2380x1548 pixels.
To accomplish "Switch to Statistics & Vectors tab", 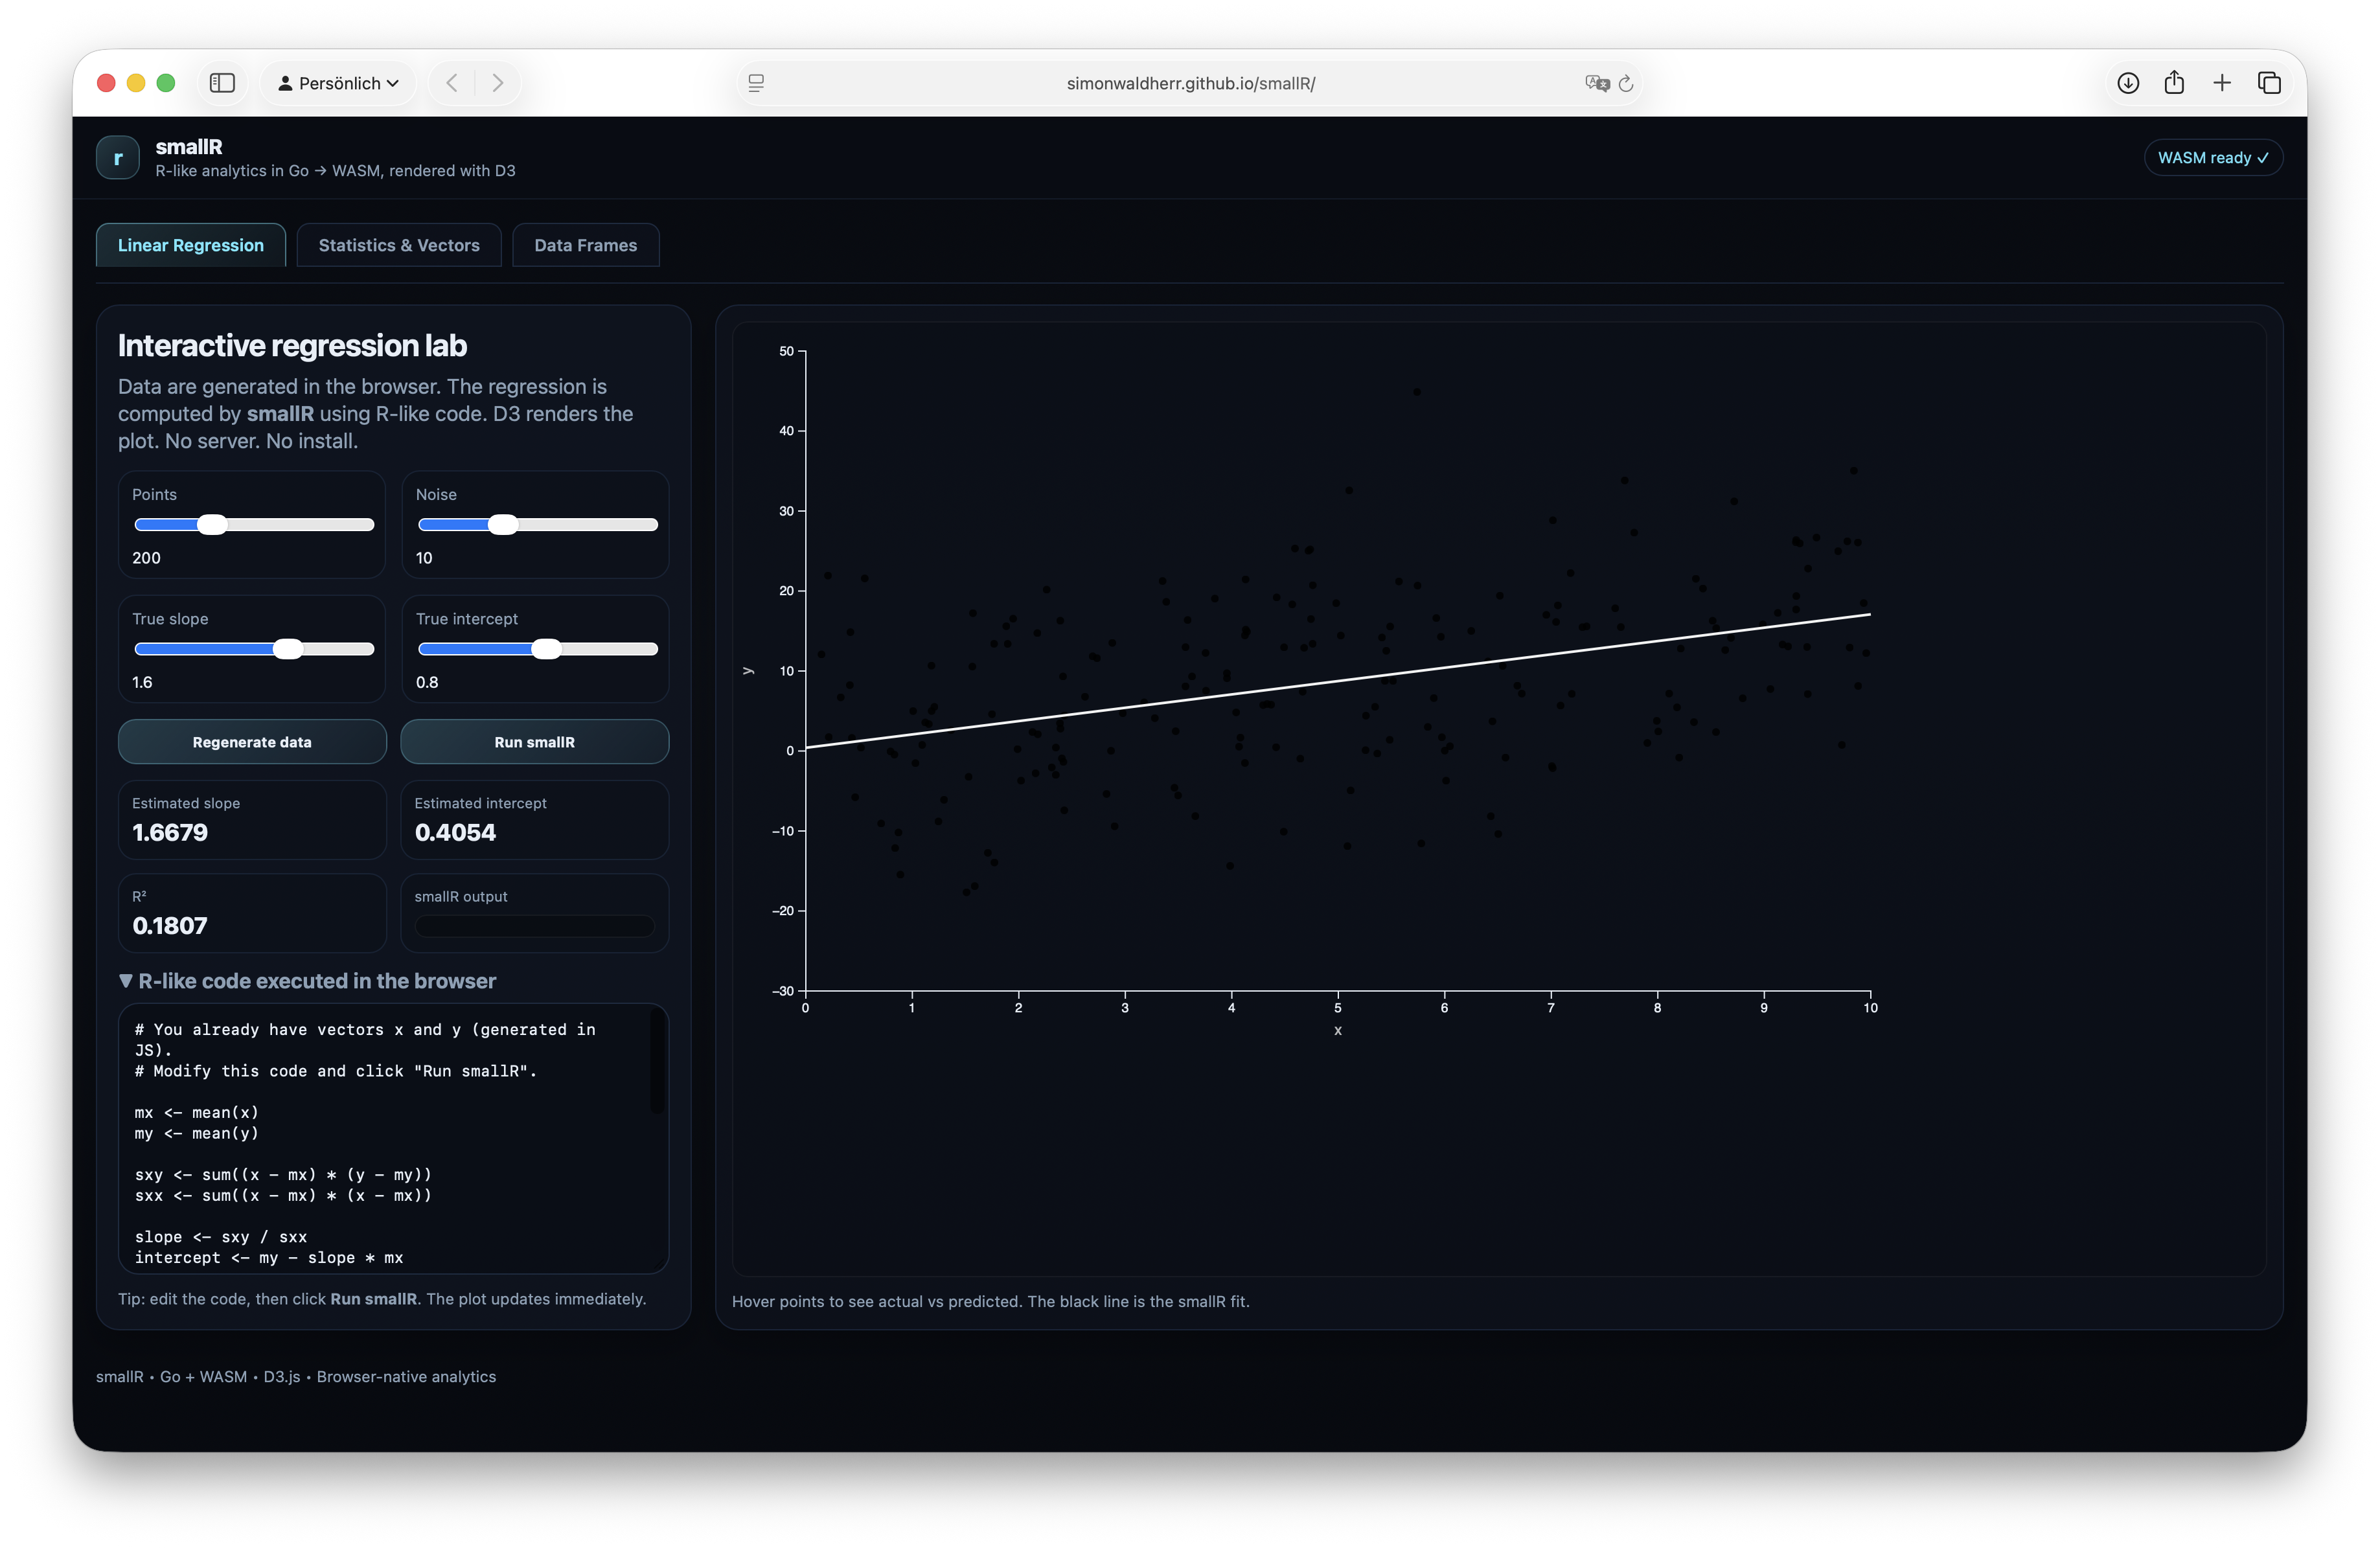I will point(399,245).
